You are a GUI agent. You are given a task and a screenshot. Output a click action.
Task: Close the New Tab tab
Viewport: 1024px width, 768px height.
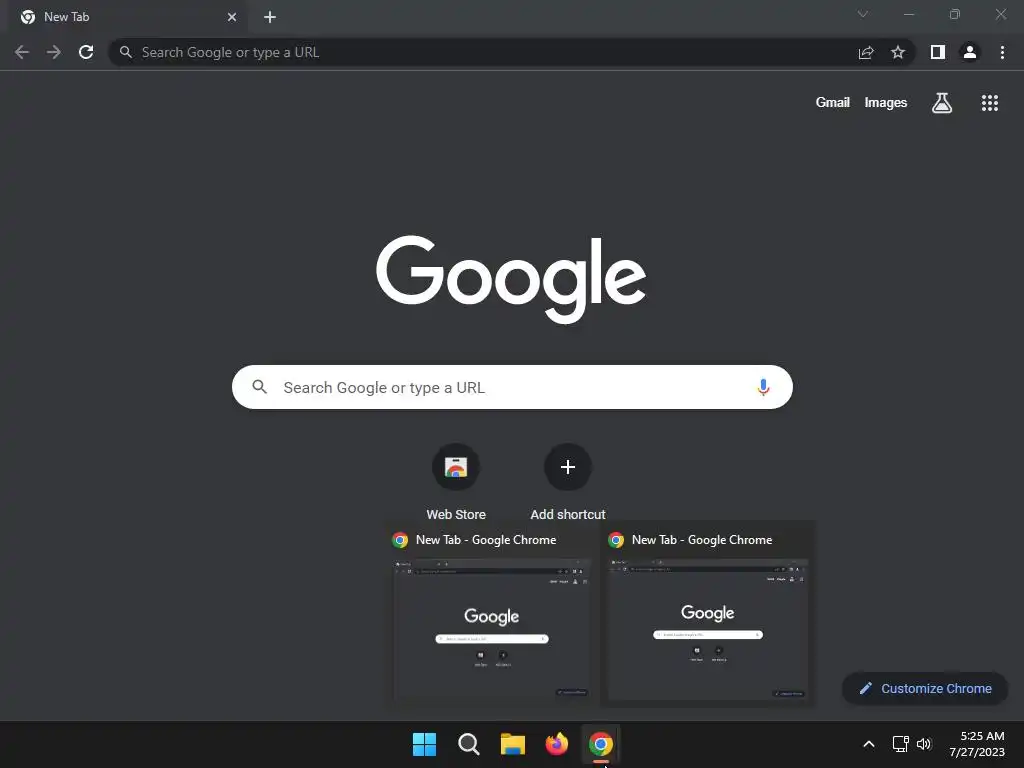point(232,17)
